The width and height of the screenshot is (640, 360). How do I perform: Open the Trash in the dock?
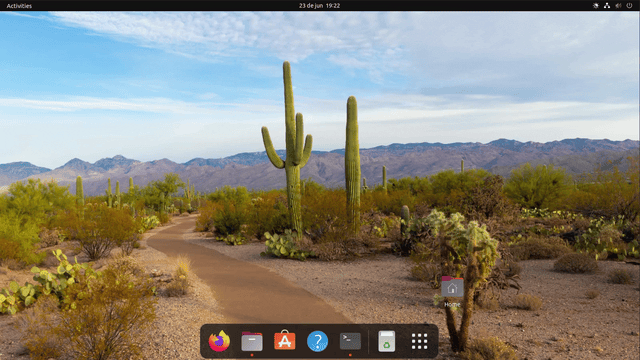[x=386, y=341]
